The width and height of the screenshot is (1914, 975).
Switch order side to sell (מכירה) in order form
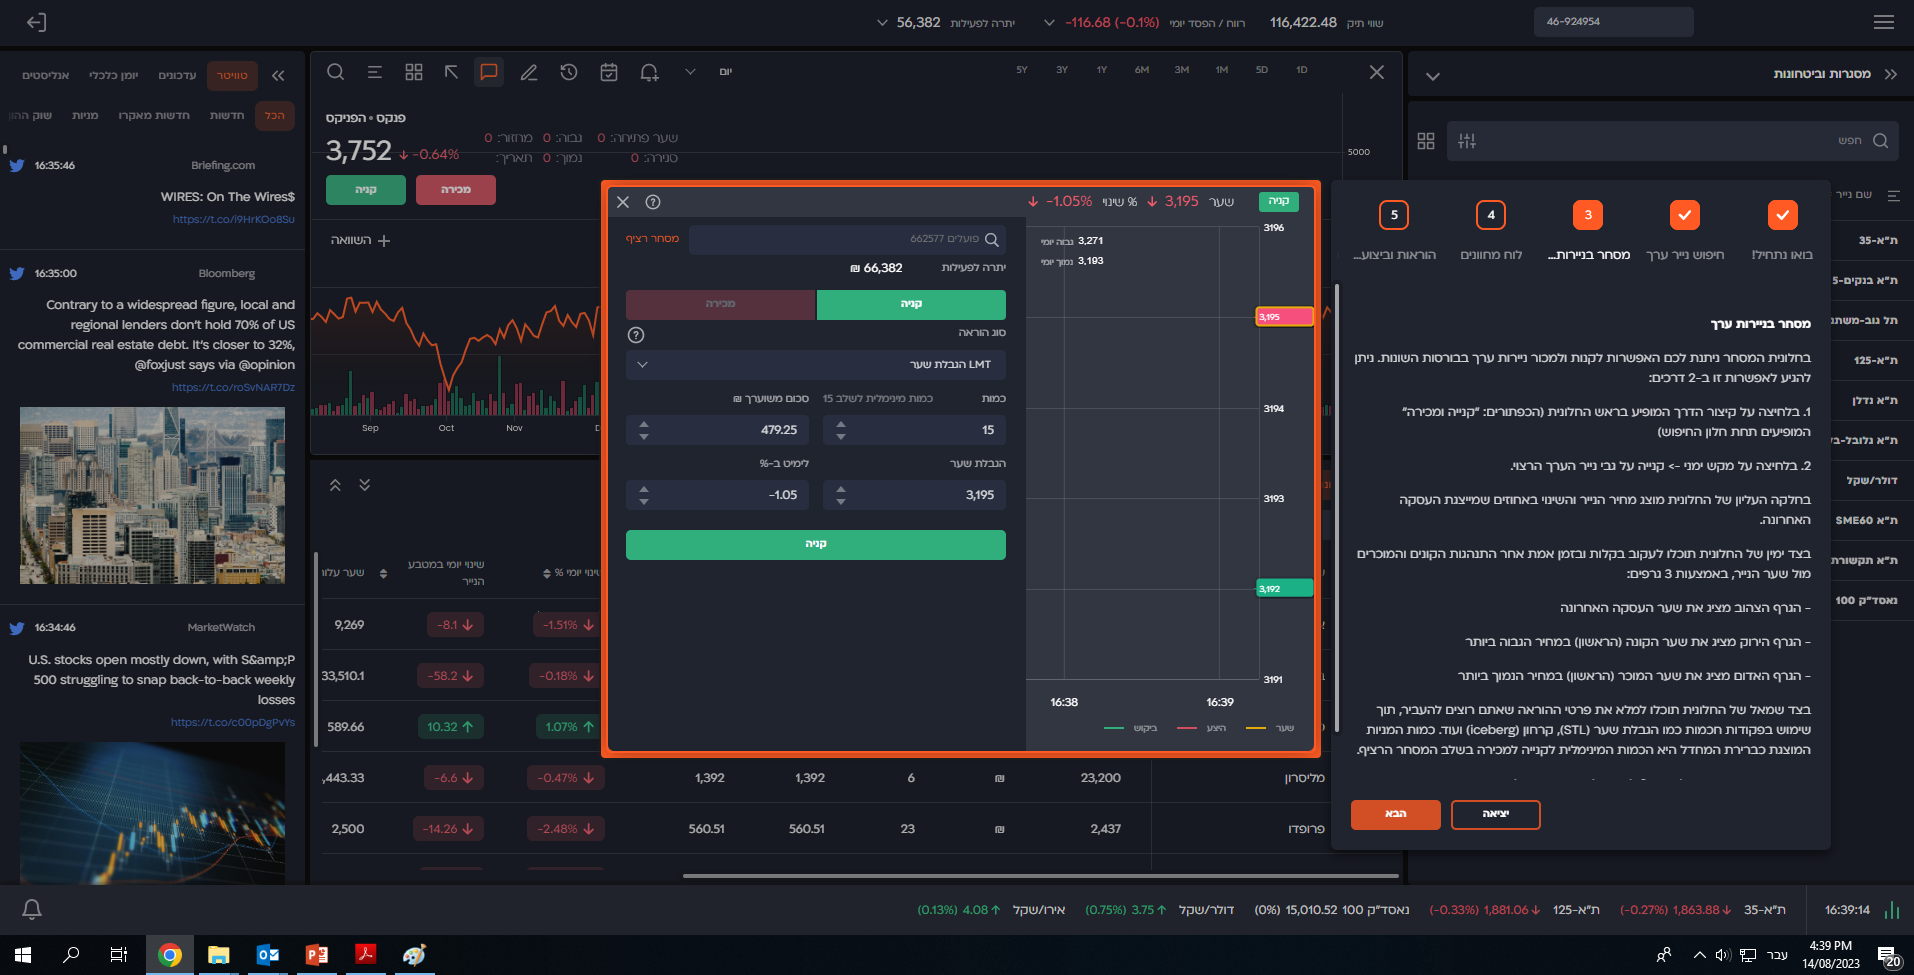click(x=720, y=304)
